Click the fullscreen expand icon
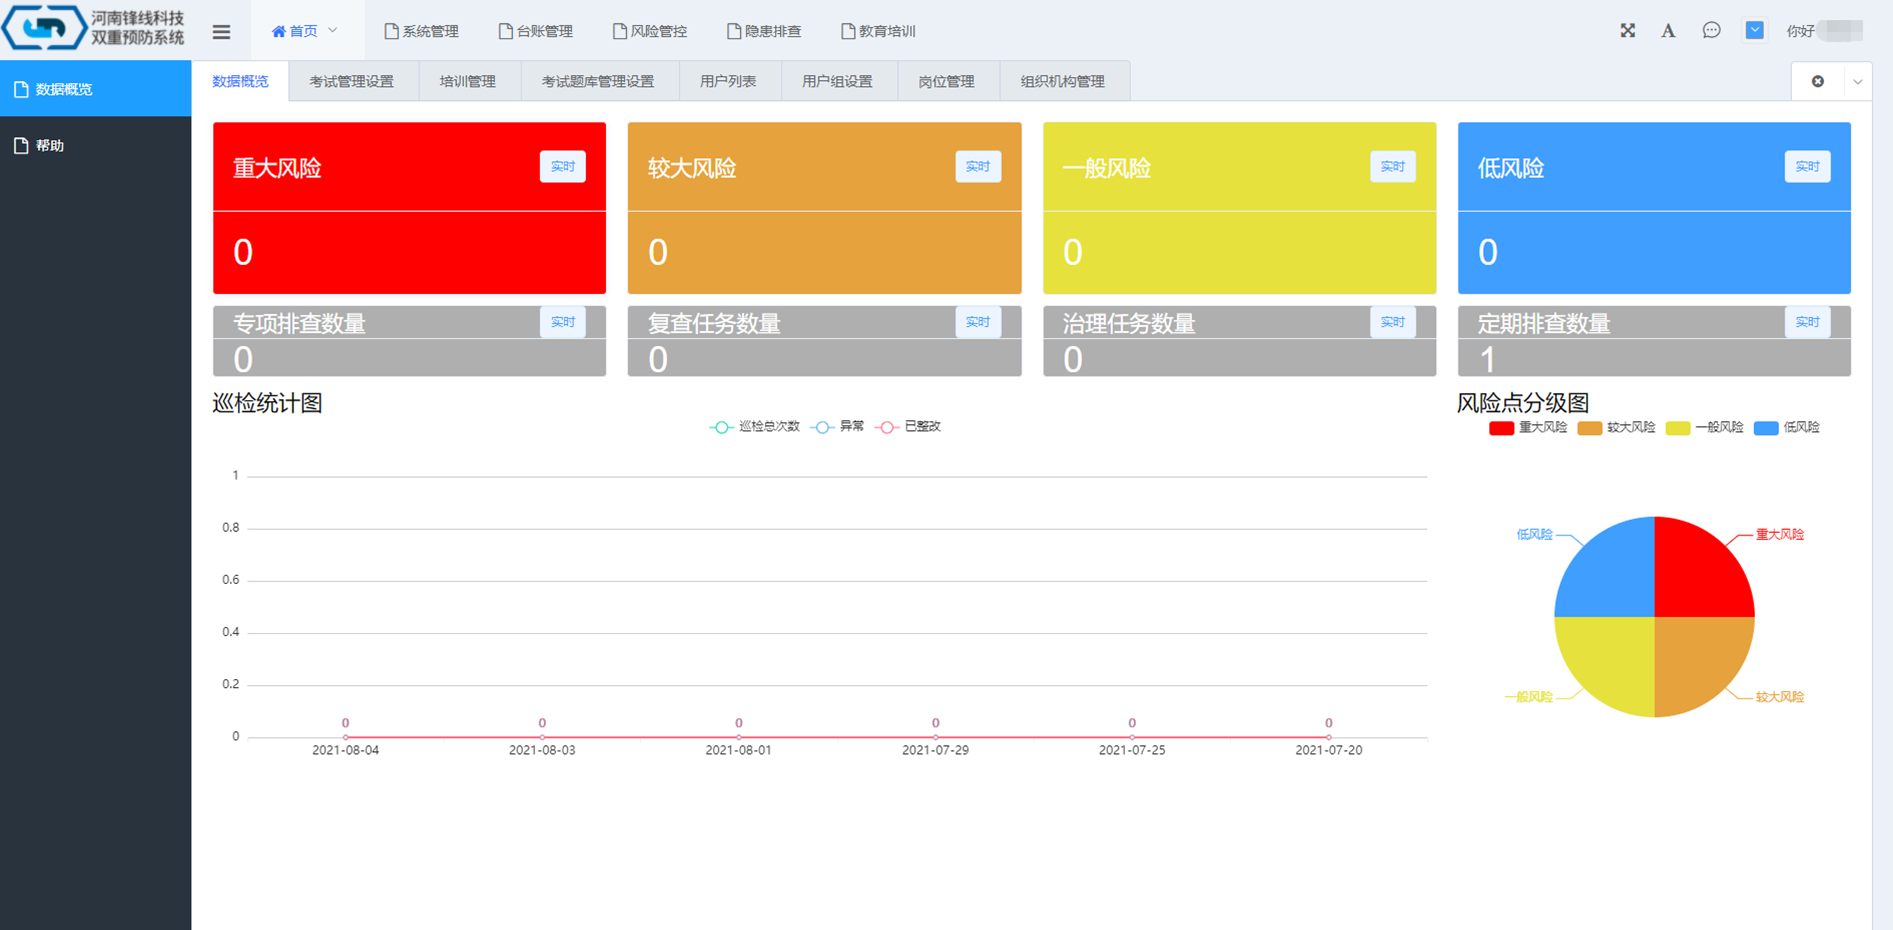Viewport: 1893px width, 930px height. coord(1627,31)
